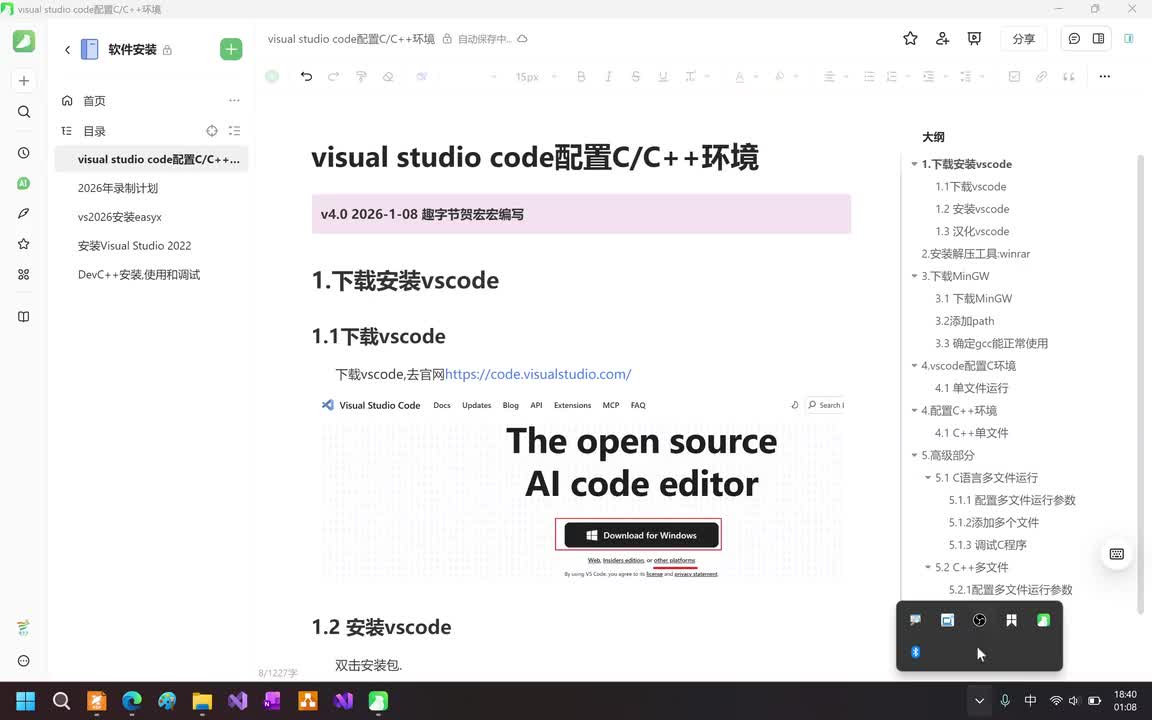The image size is (1152, 720).
Task: Favorite this document with the star icon
Action: 910,39
